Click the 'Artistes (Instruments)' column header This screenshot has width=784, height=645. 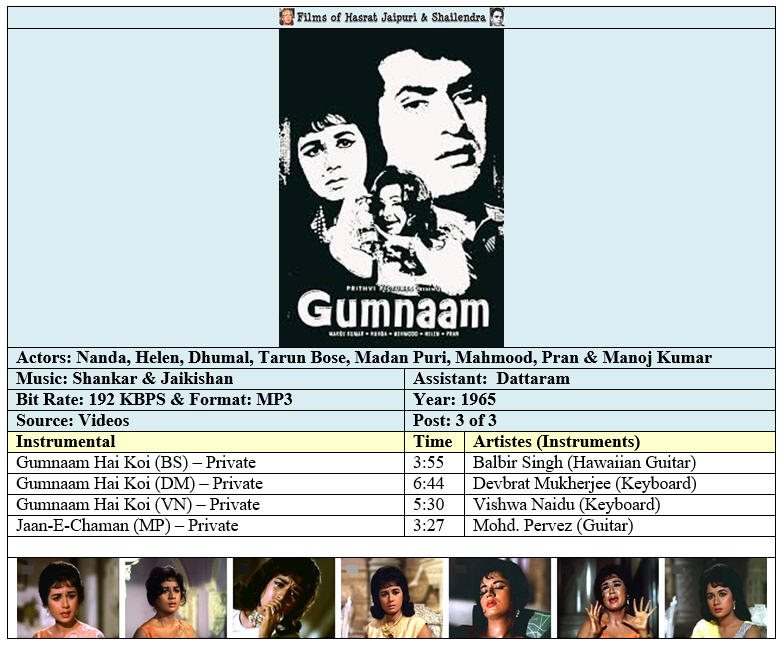620,442
